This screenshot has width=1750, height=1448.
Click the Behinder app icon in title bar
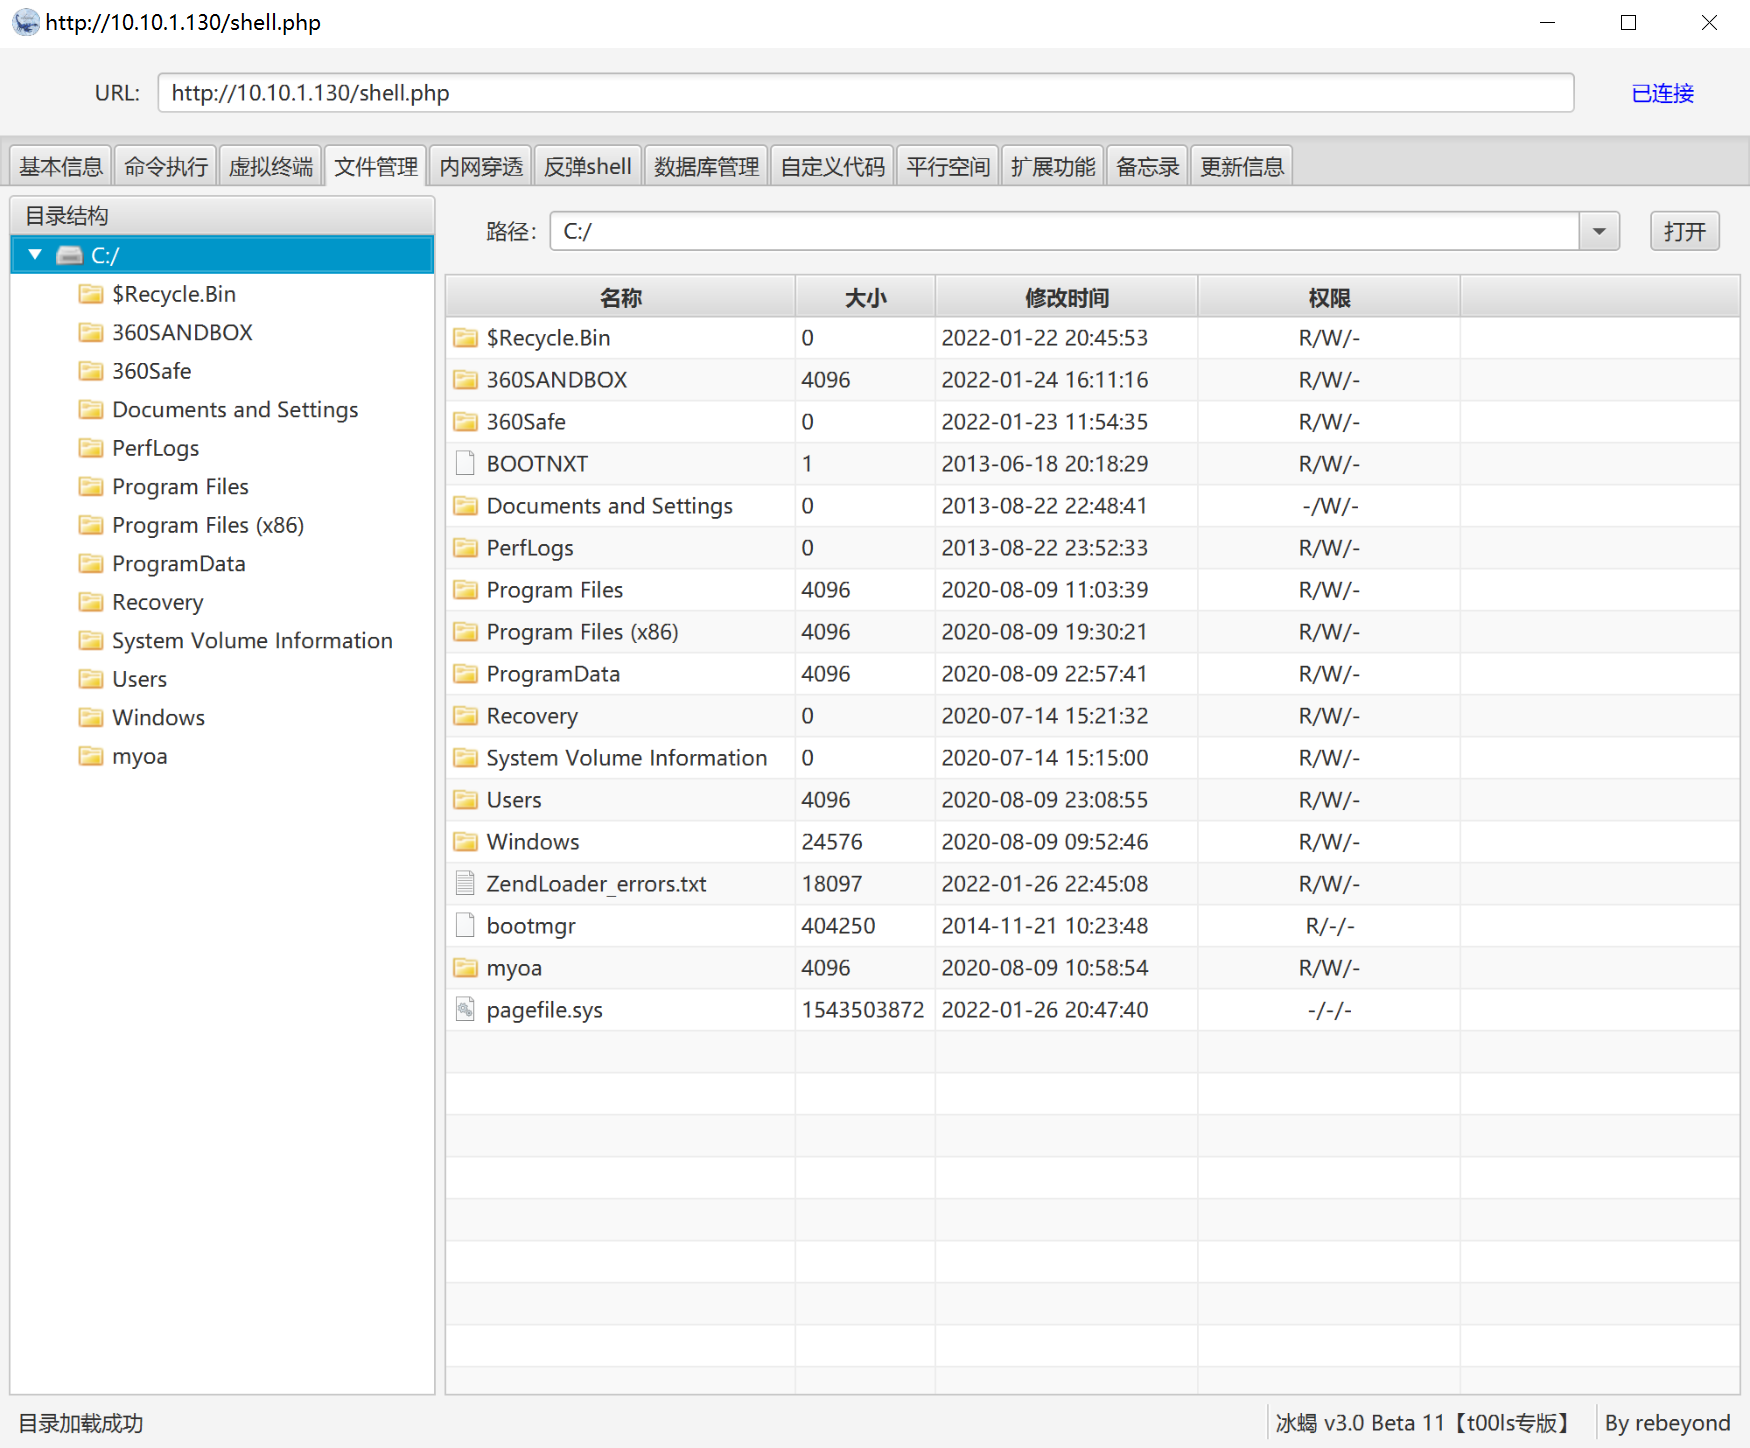tap(26, 22)
